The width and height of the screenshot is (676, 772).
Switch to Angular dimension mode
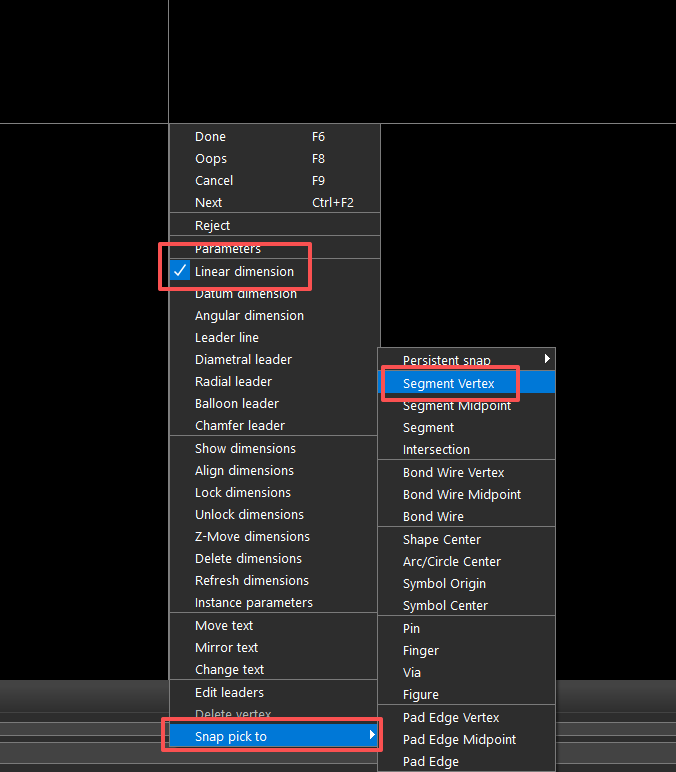(249, 315)
